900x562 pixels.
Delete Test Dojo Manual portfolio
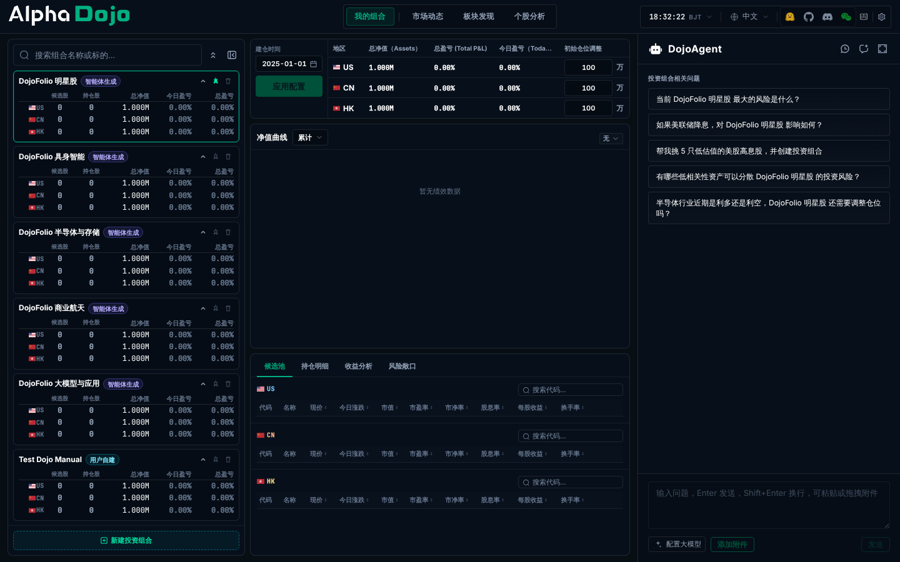(x=228, y=460)
